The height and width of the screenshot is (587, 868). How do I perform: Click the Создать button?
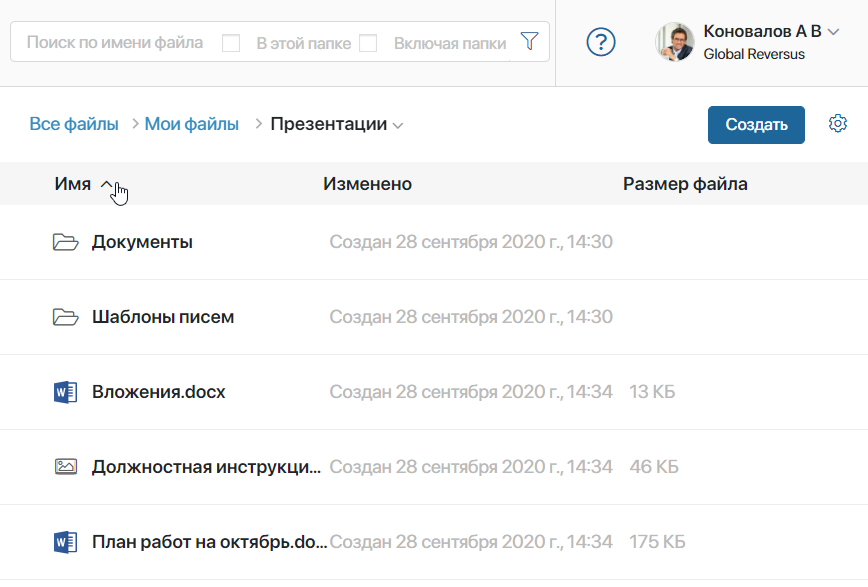pyautogui.click(x=756, y=125)
